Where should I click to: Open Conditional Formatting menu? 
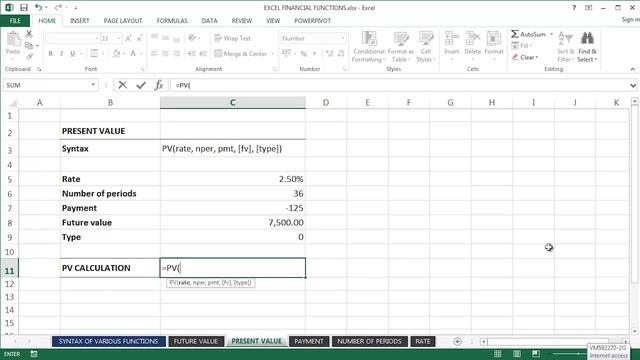[x=369, y=47]
